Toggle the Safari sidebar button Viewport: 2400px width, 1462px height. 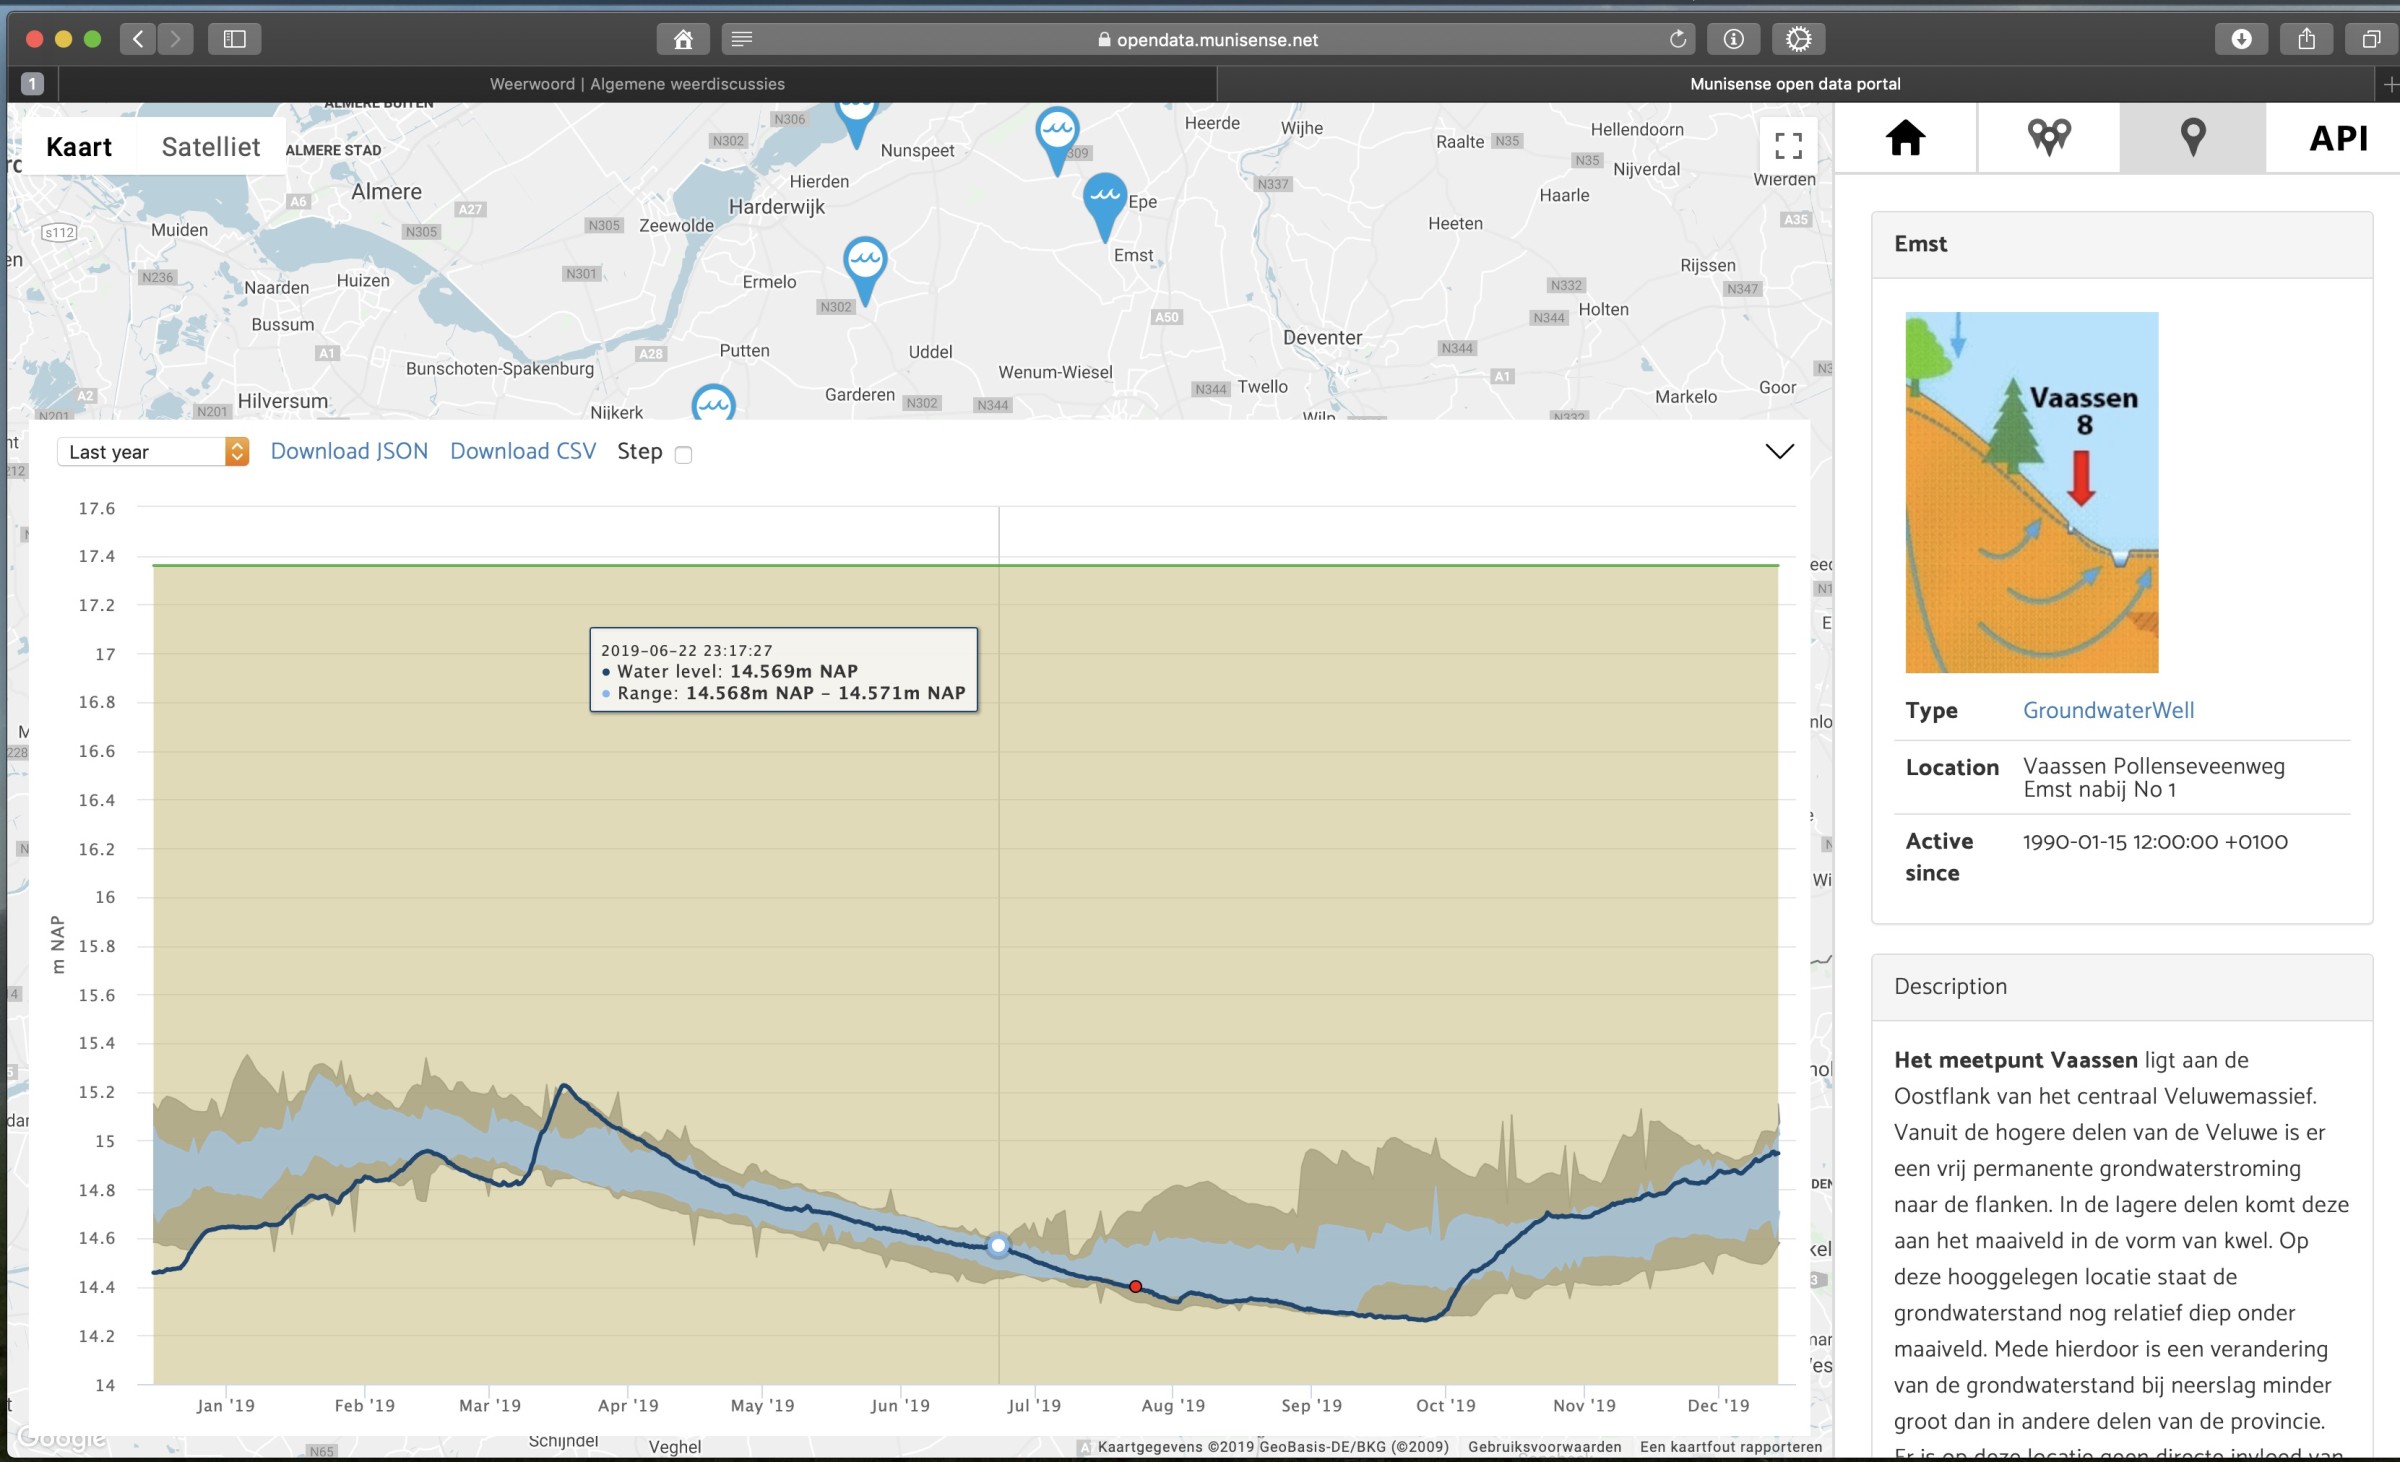(234, 39)
